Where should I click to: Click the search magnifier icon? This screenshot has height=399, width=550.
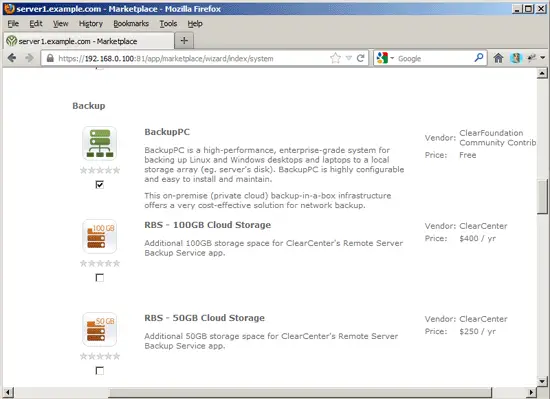[478, 58]
